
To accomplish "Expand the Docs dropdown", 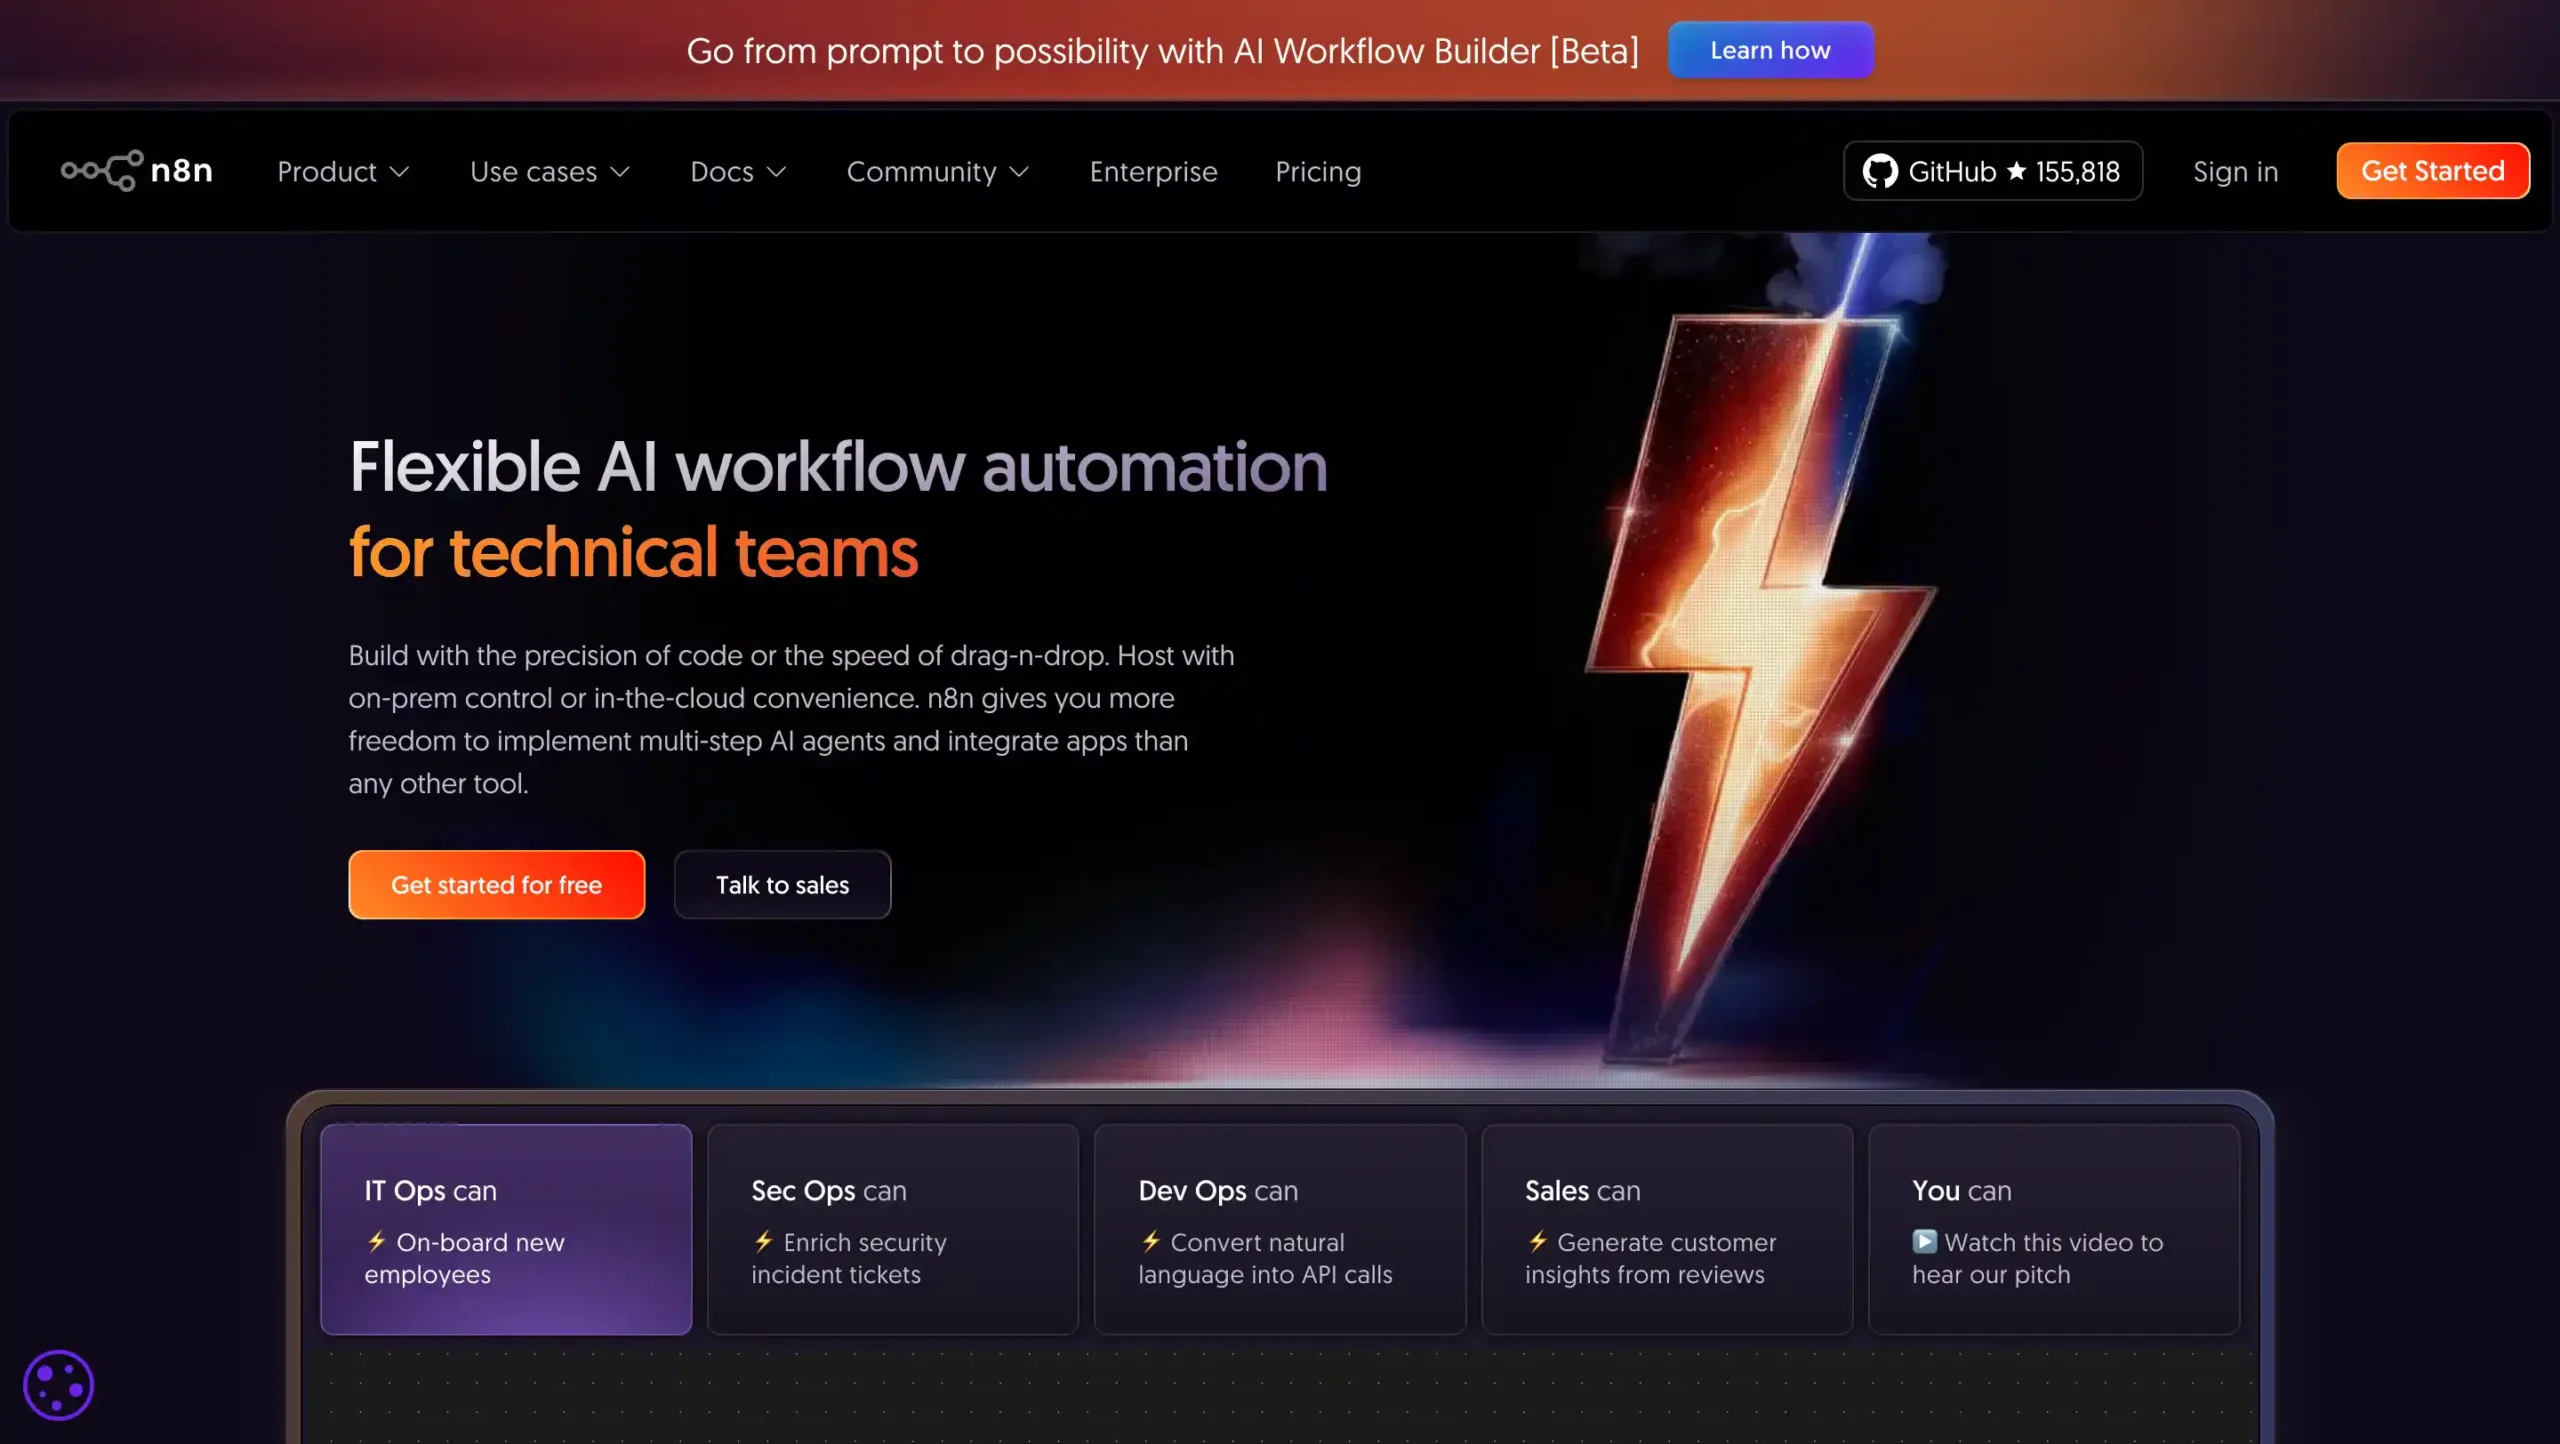I will click(x=737, y=171).
